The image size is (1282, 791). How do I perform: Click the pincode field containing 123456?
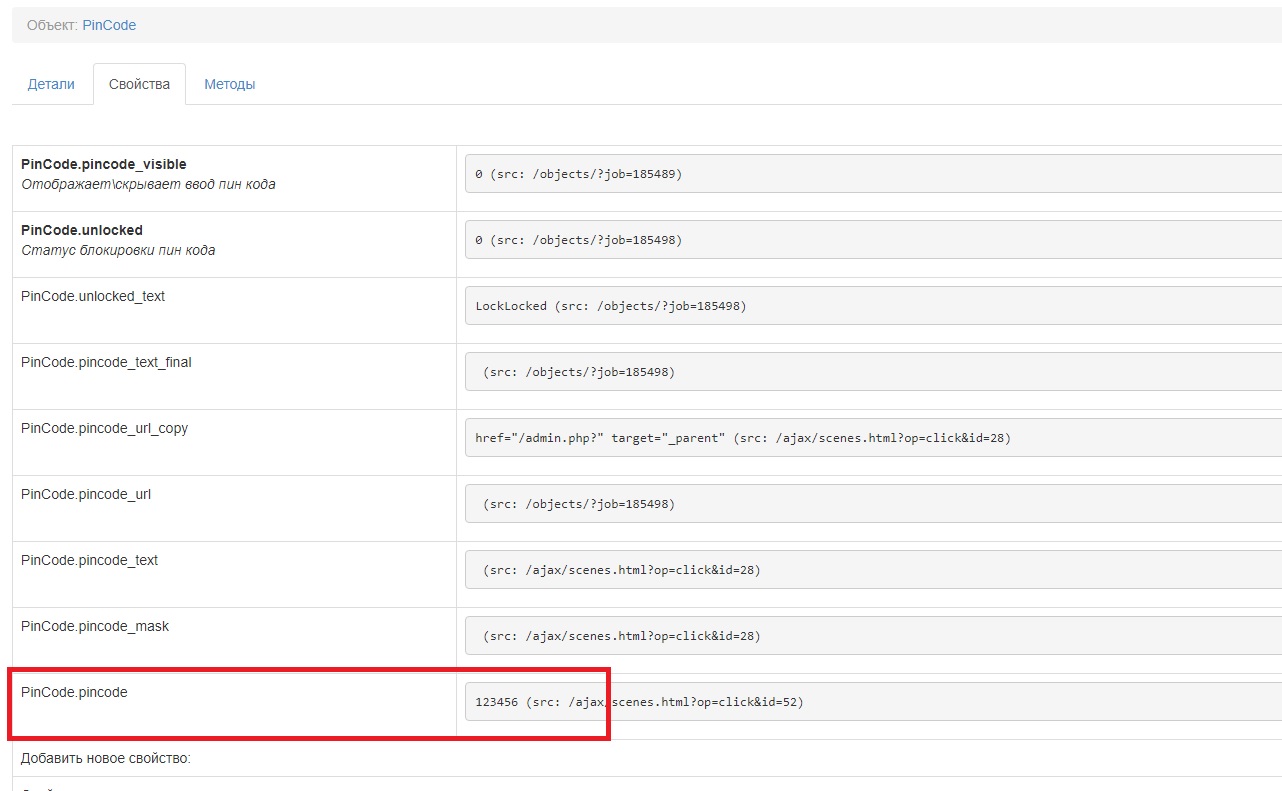tap(872, 702)
